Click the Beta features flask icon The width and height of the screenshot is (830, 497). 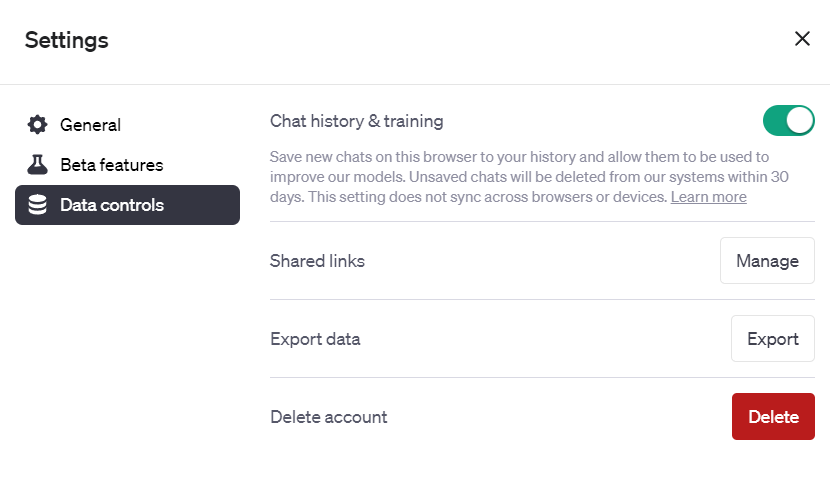tap(37, 165)
